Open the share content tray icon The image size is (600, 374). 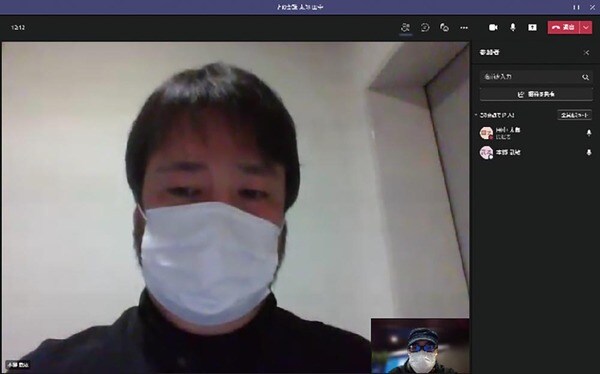pyautogui.click(x=532, y=28)
